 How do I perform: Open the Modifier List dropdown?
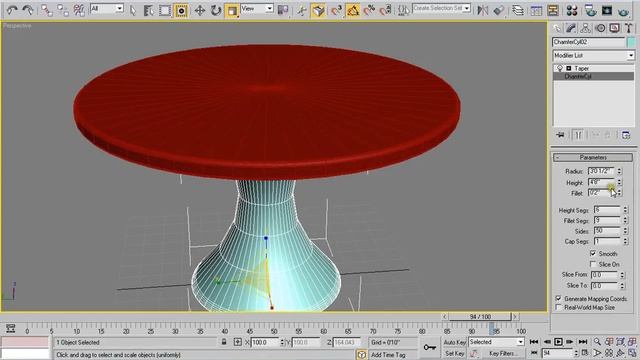(x=593, y=56)
